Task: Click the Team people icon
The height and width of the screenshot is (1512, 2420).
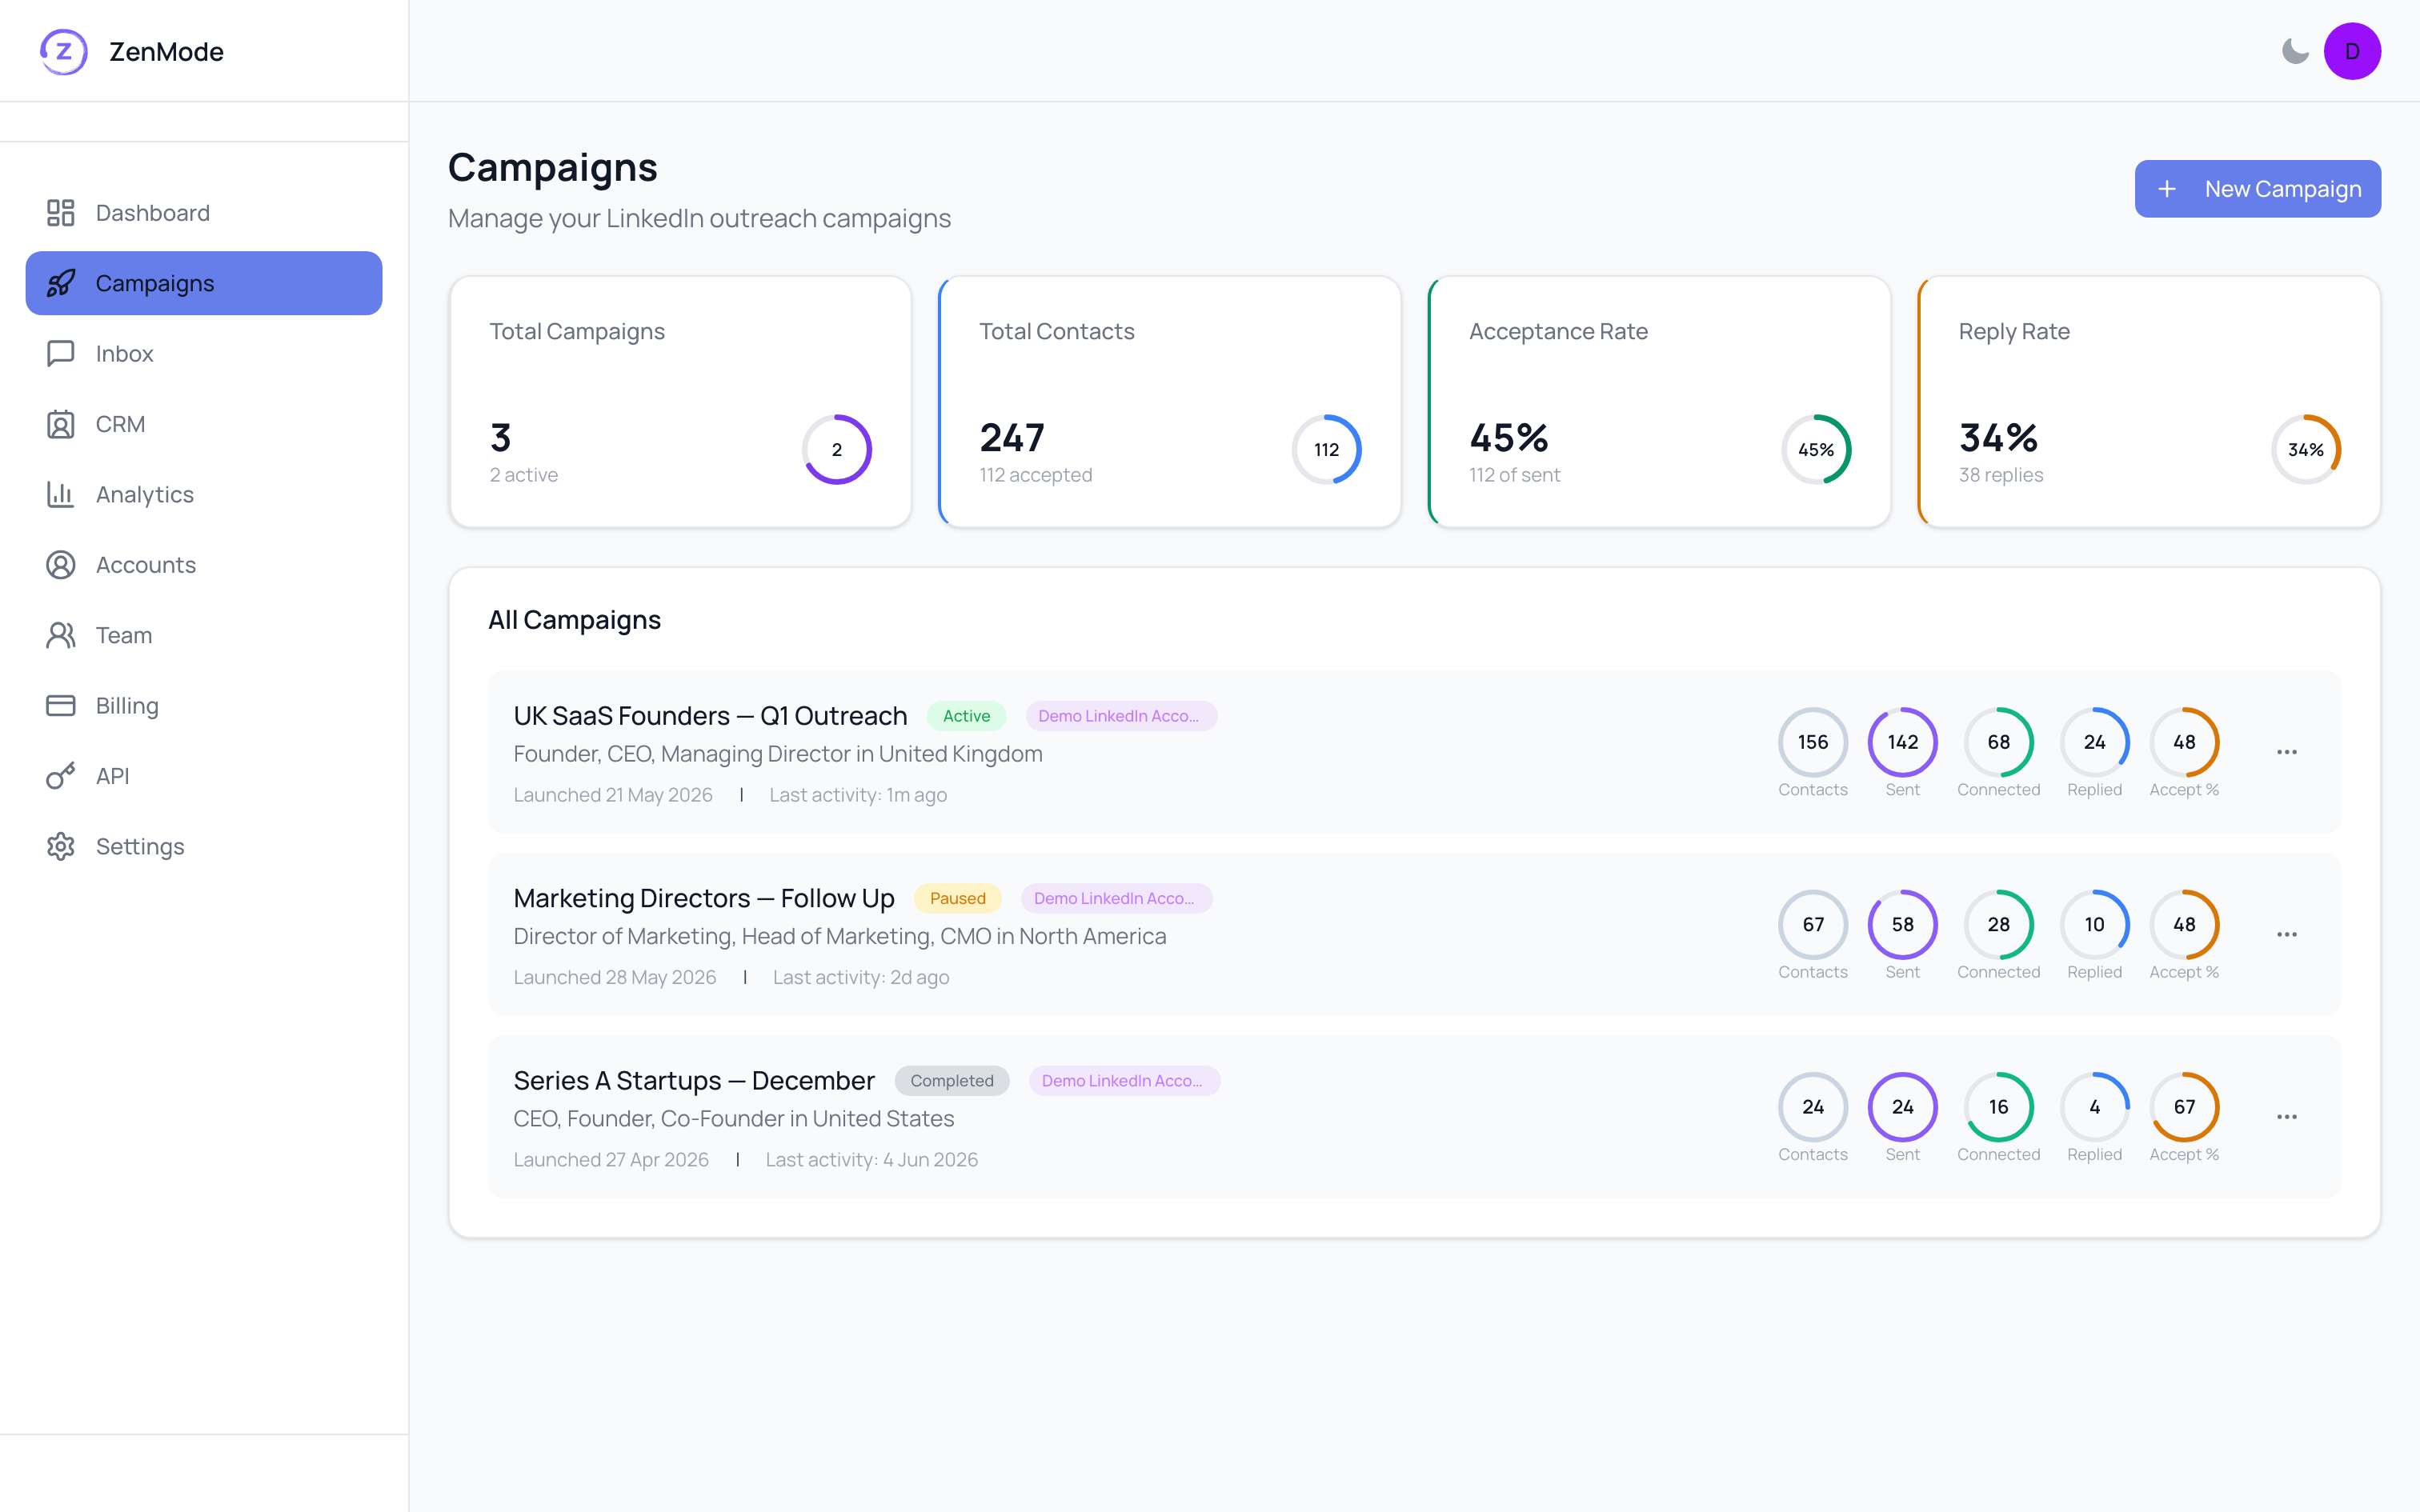Action: [x=61, y=635]
